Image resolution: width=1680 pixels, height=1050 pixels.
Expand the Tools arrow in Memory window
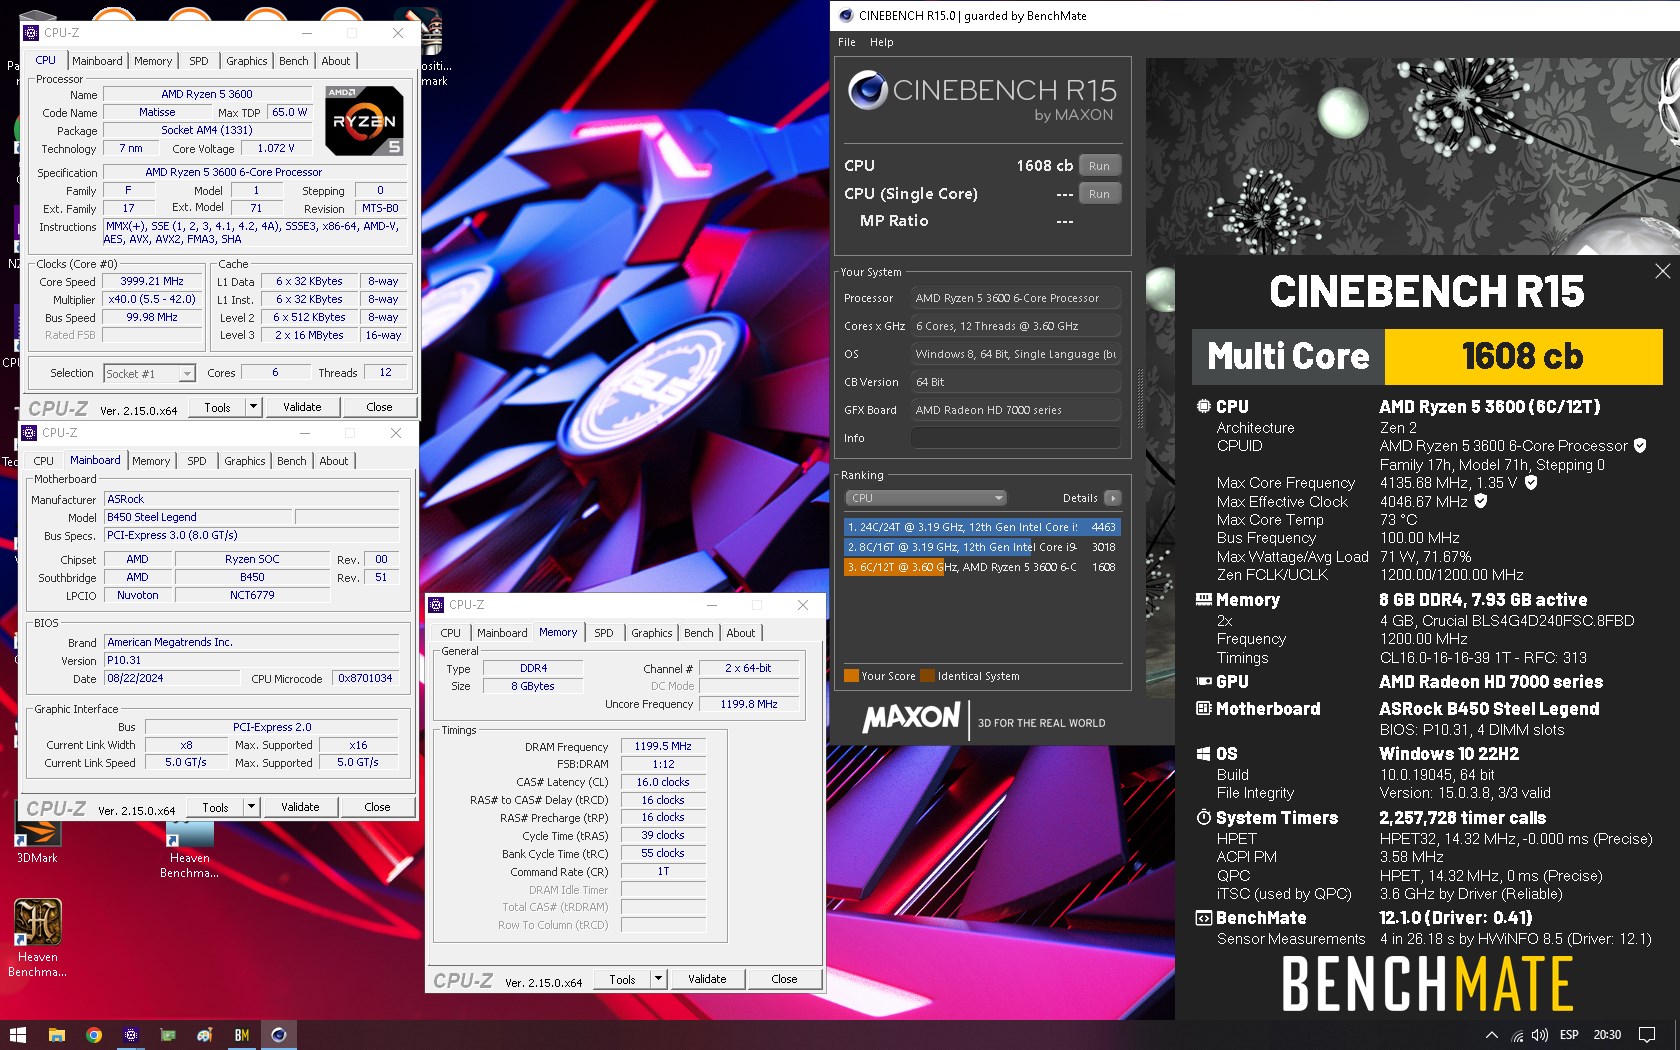coord(658,979)
